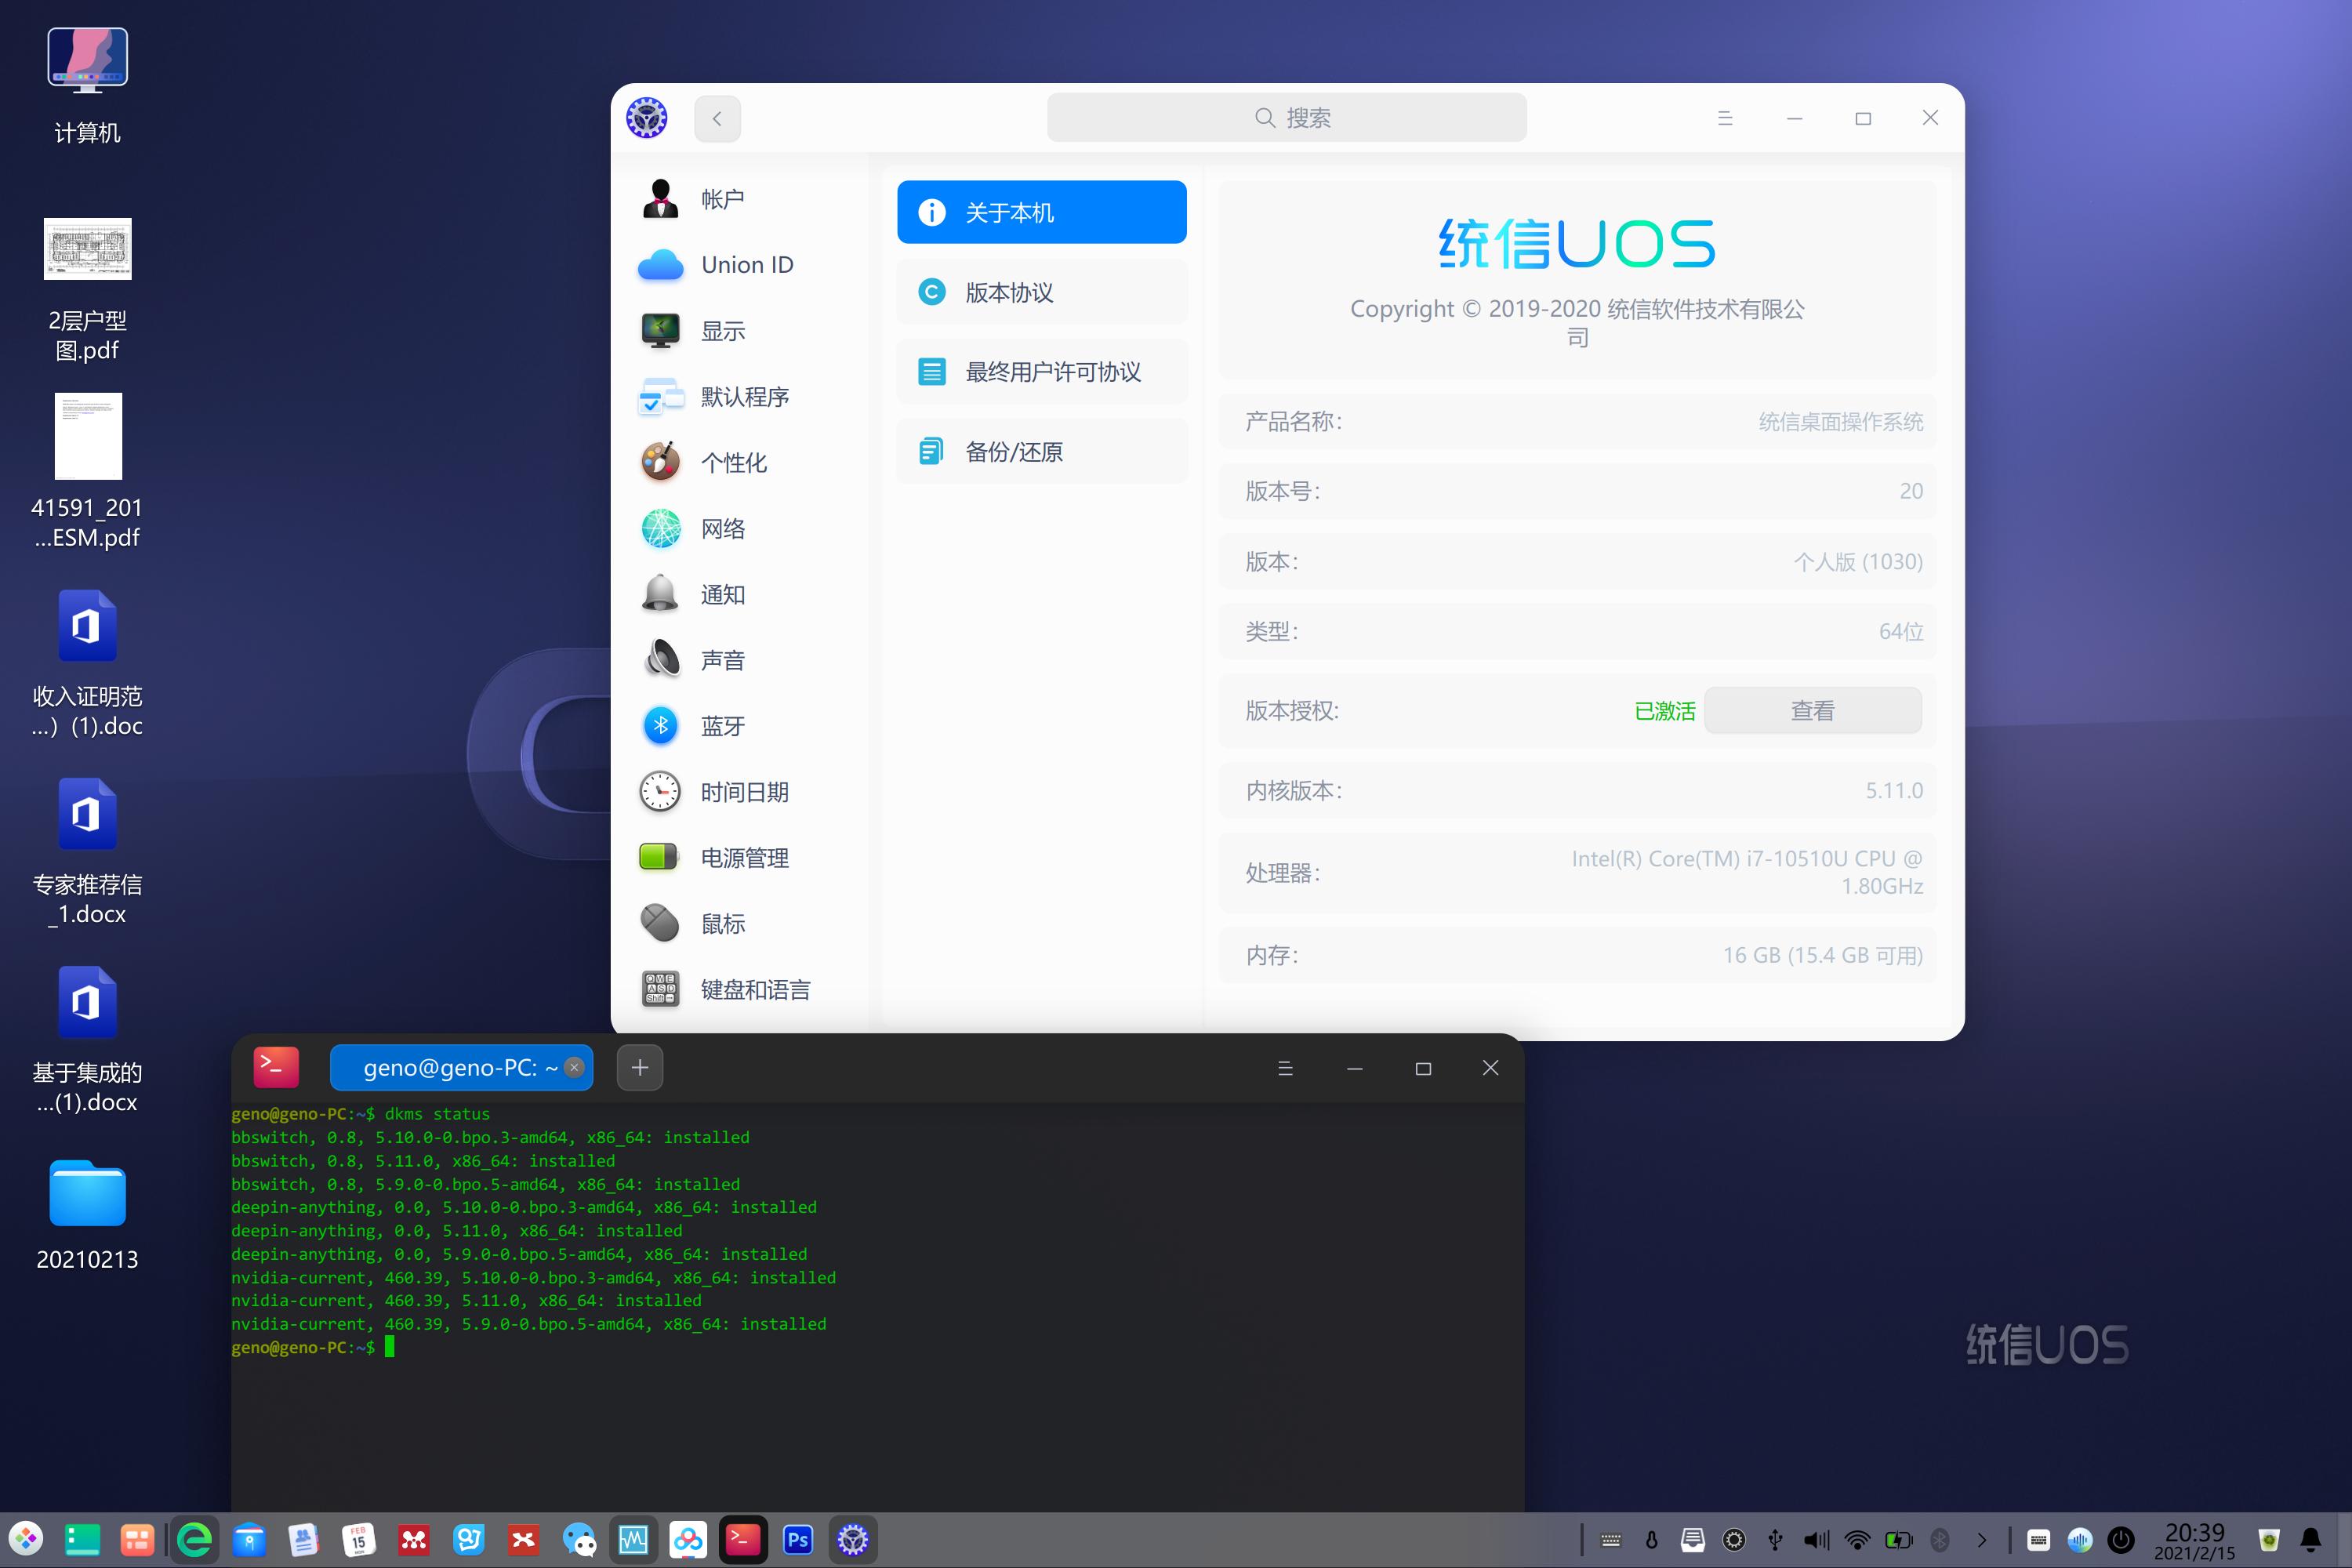This screenshot has height=1568, width=2352.
Task: Go back with the settings back arrow
Action: pyautogui.click(x=717, y=118)
